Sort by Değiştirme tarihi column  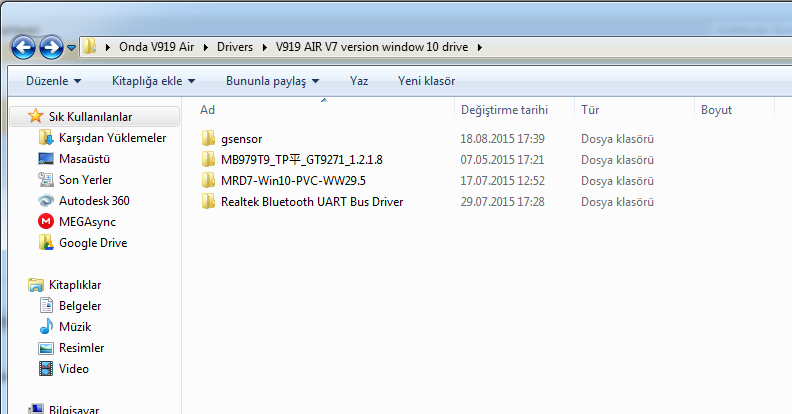504,110
